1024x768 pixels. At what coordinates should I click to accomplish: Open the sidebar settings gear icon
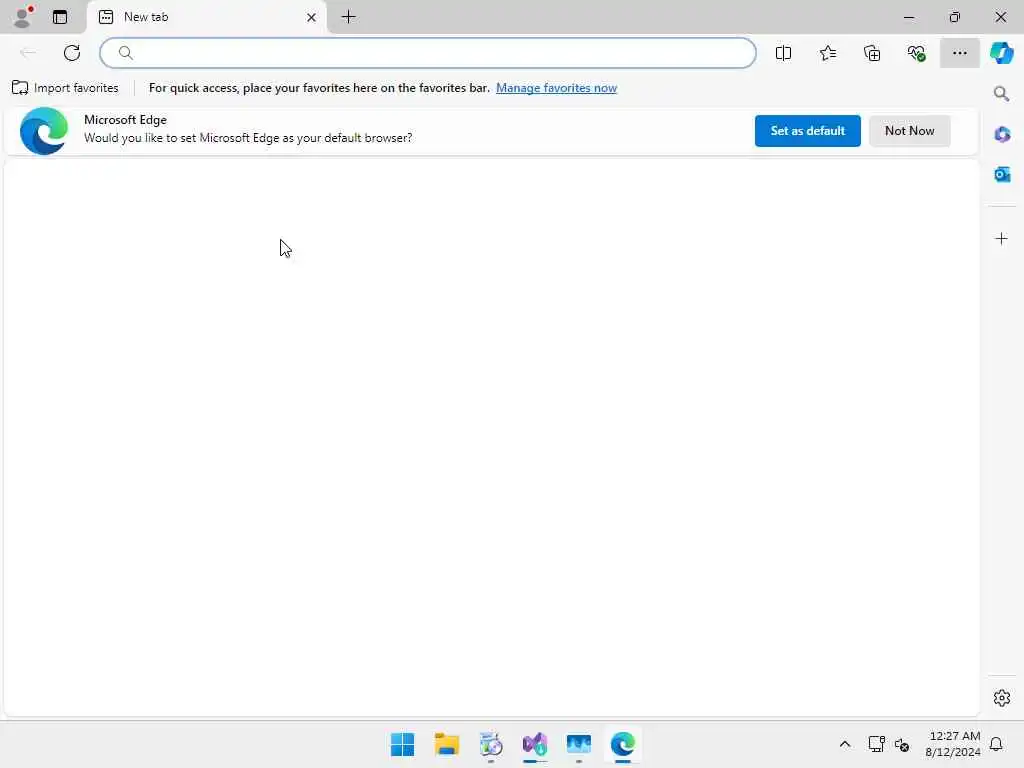(1001, 698)
